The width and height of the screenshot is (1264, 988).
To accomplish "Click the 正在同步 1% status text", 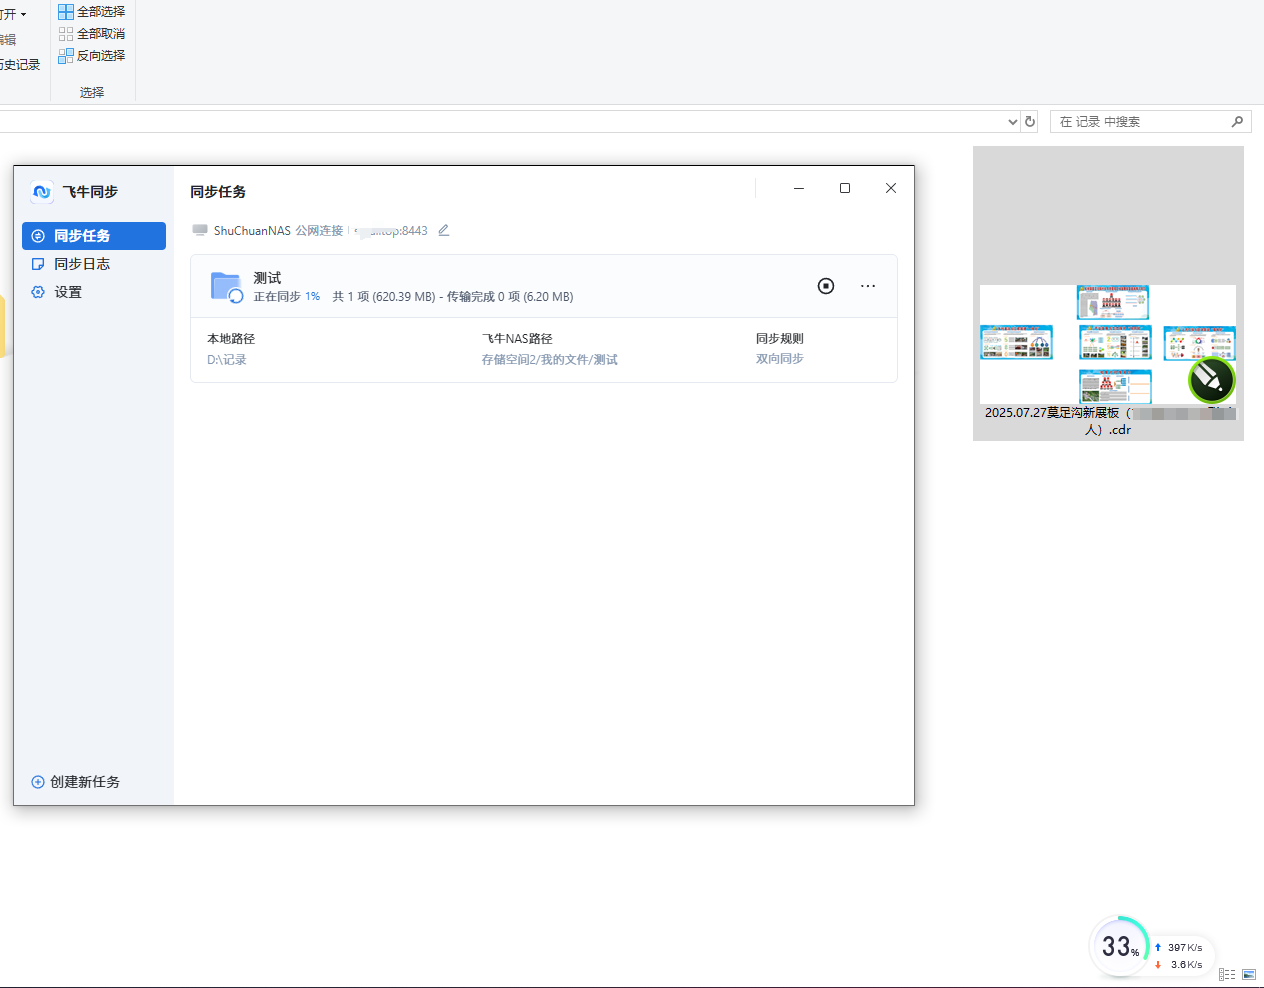I will pyautogui.click(x=287, y=297).
